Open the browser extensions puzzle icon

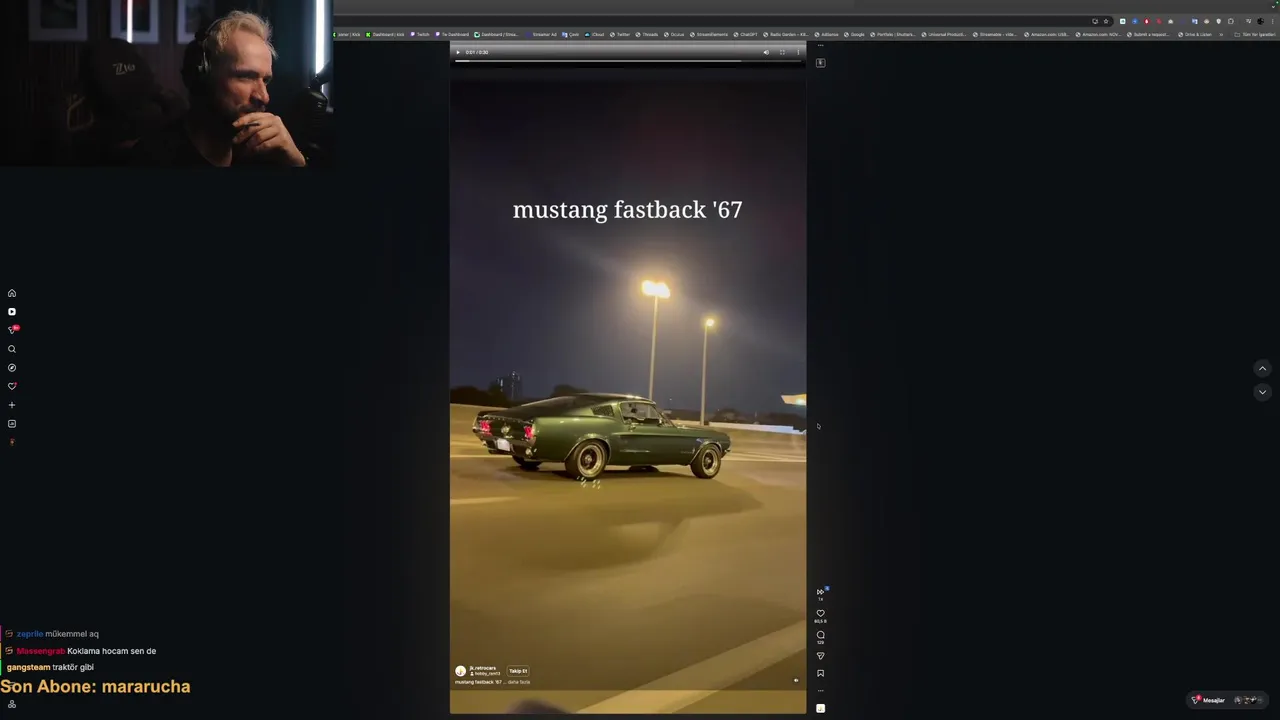(x=1231, y=20)
